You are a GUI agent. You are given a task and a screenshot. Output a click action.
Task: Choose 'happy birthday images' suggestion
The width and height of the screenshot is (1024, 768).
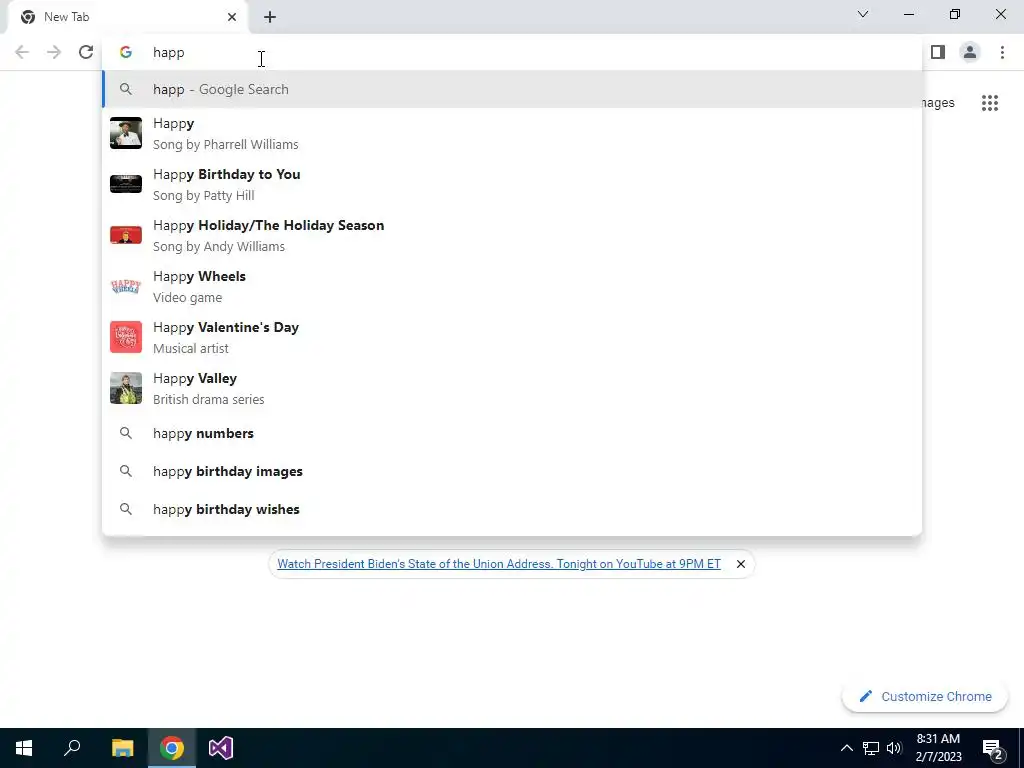click(x=512, y=471)
